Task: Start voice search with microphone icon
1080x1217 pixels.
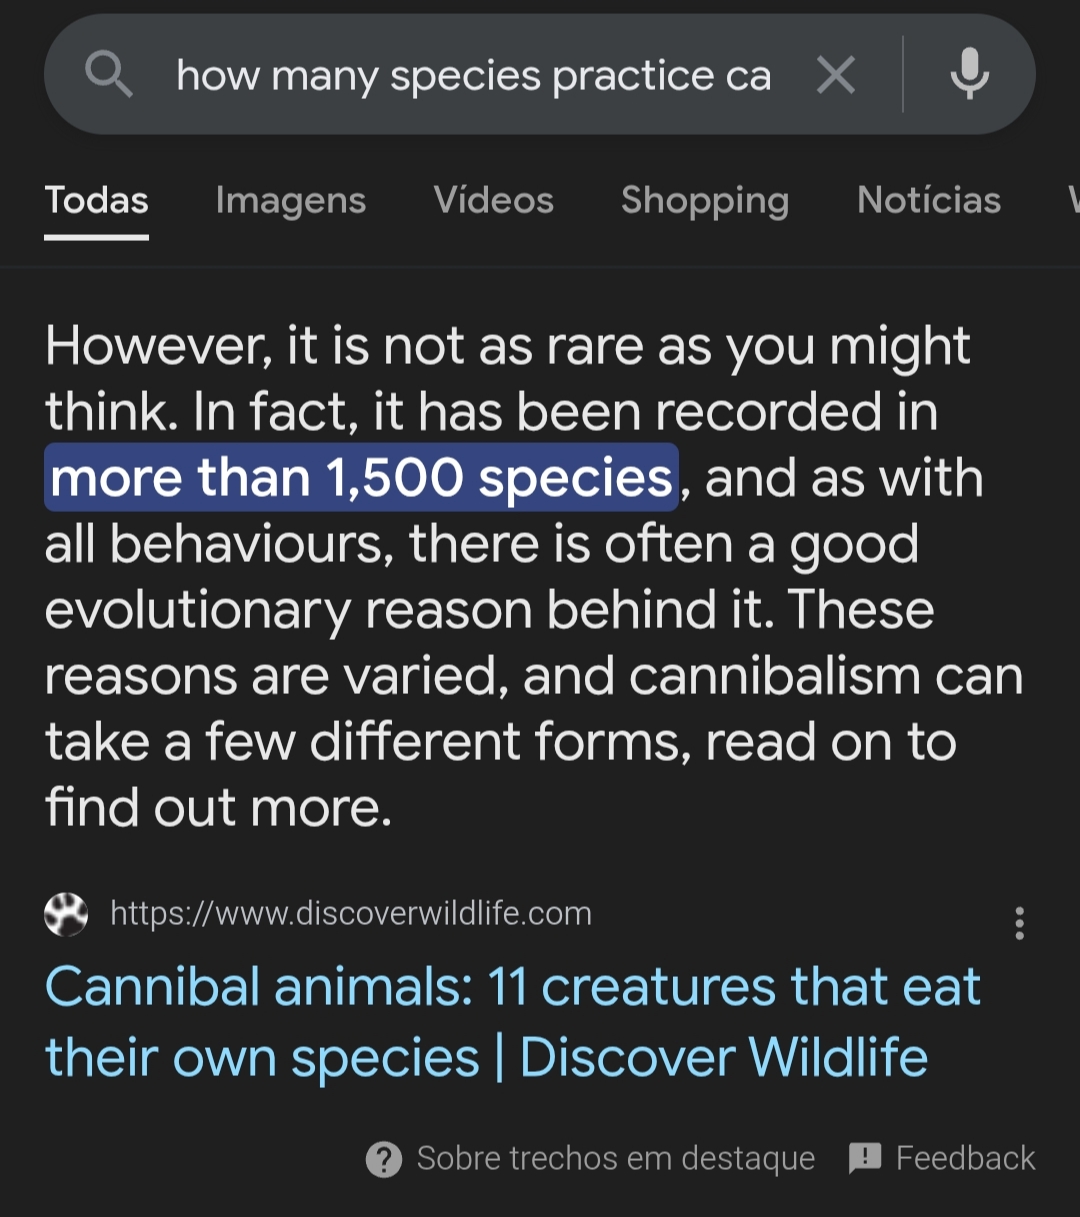Action: click(x=969, y=74)
